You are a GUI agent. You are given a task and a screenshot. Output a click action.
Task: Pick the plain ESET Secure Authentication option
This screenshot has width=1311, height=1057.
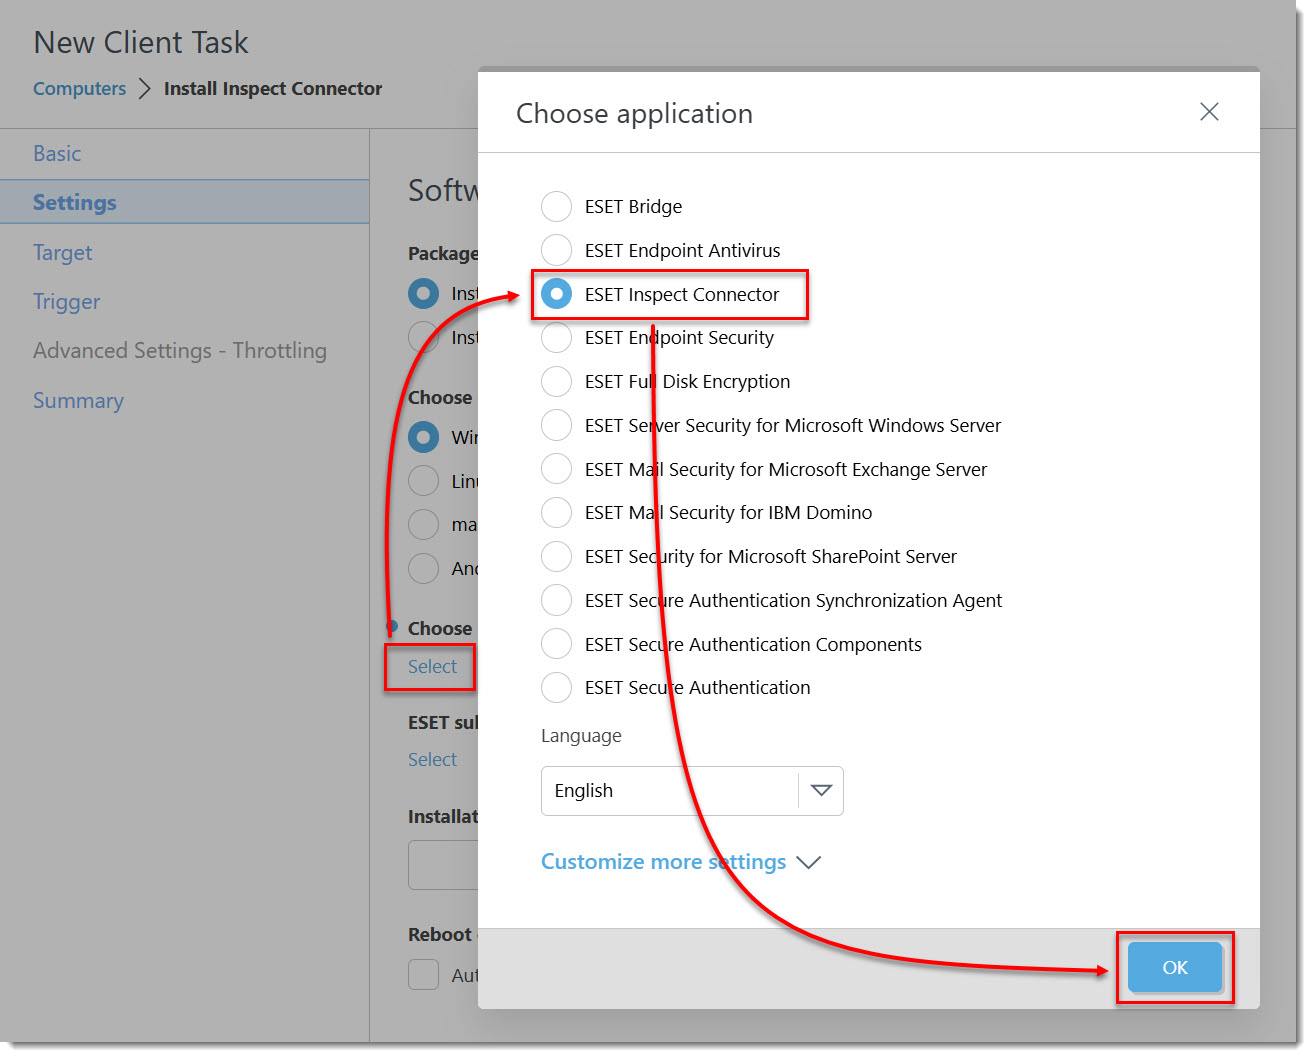[556, 688]
